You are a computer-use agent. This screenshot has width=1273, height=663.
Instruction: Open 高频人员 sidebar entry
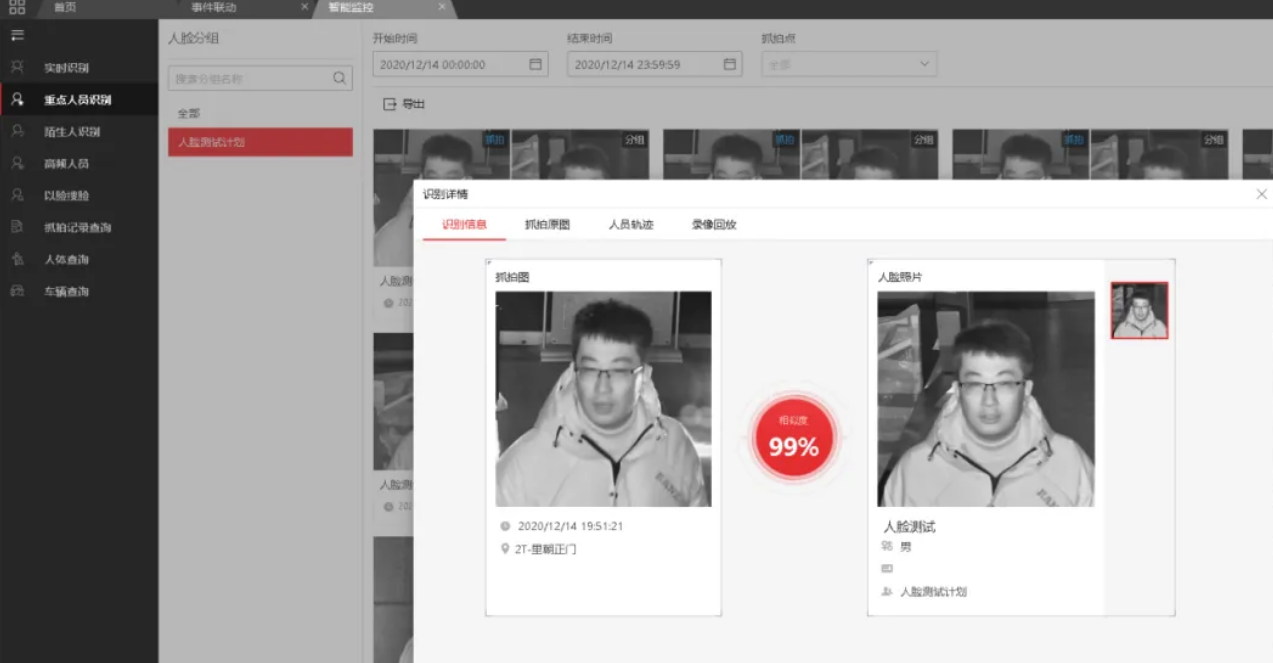coord(66,164)
